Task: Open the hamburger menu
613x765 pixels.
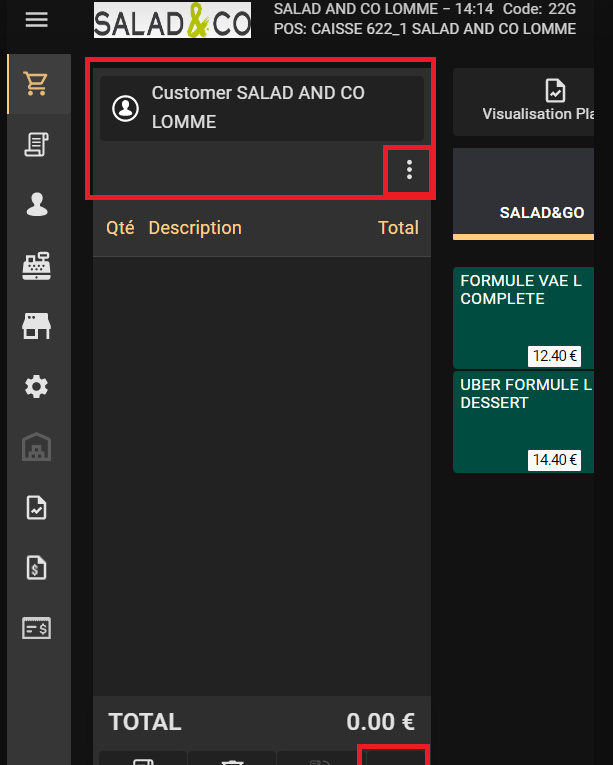Action: click(x=36, y=19)
